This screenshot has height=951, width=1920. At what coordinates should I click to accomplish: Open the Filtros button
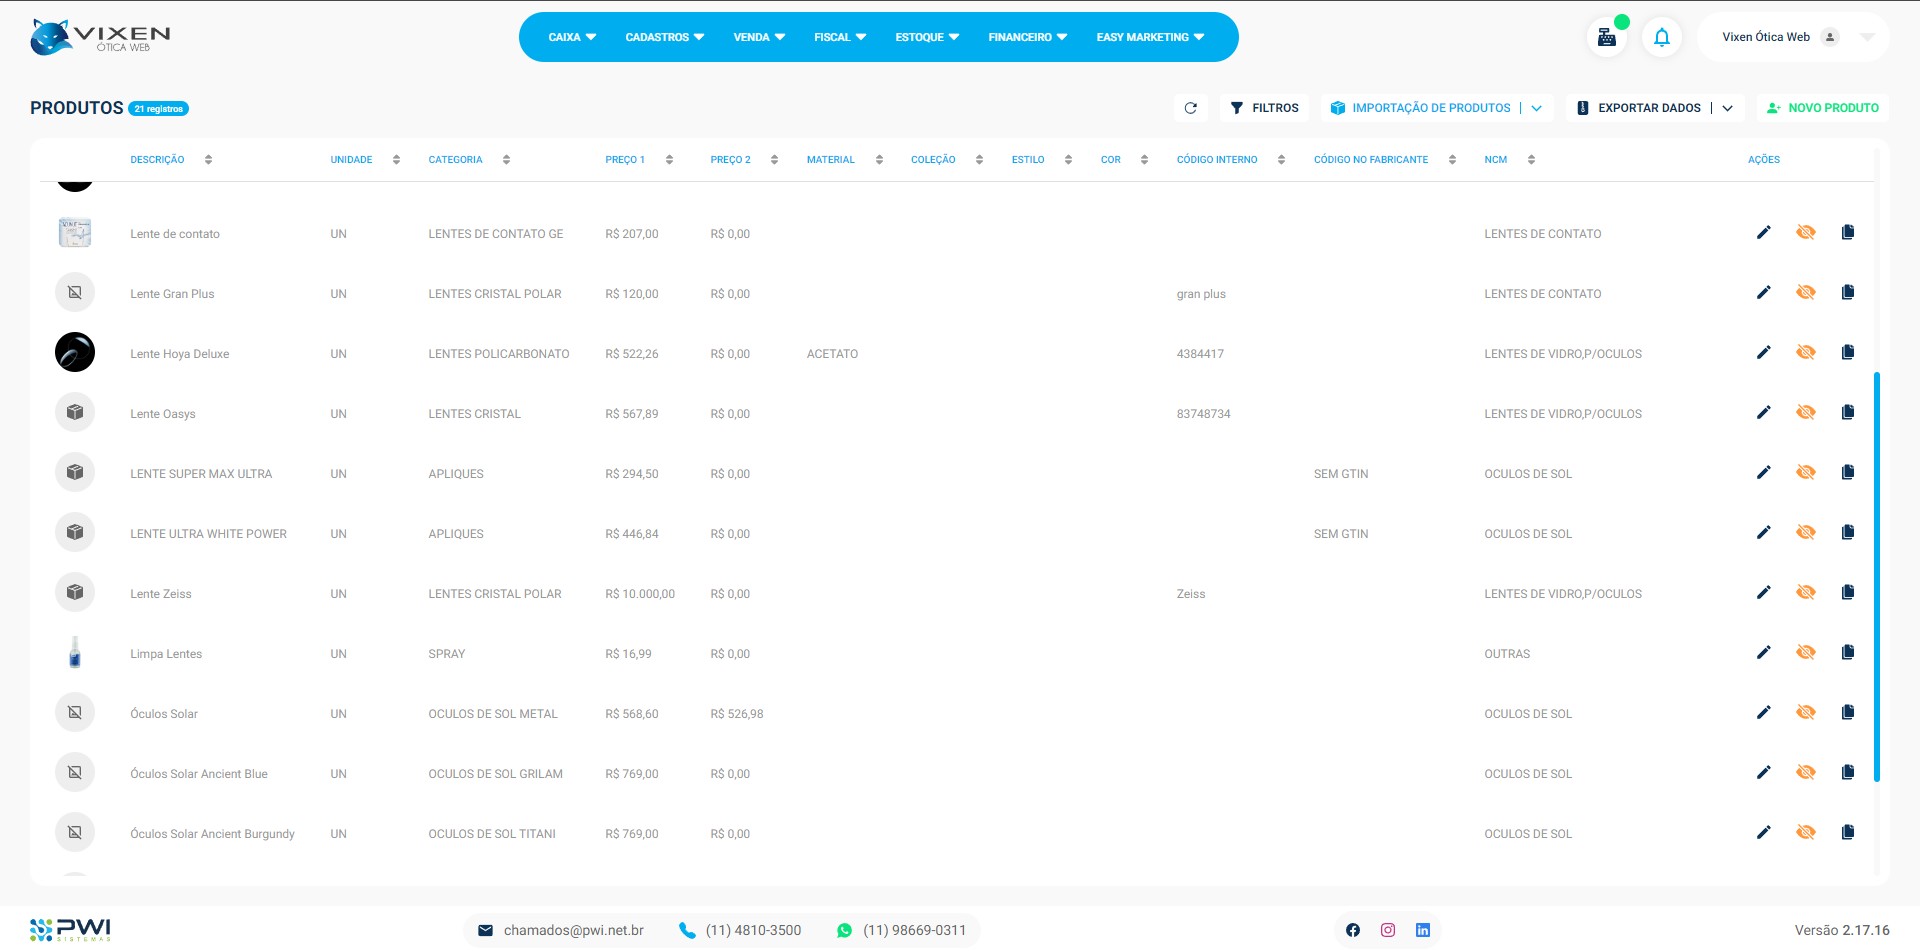coord(1264,108)
